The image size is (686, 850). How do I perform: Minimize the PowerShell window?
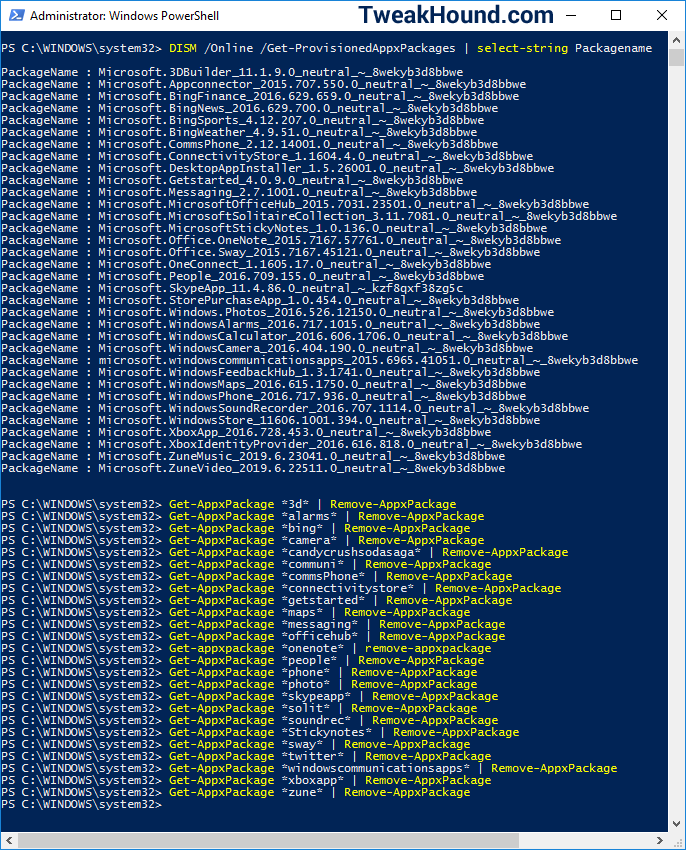[571, 15]
